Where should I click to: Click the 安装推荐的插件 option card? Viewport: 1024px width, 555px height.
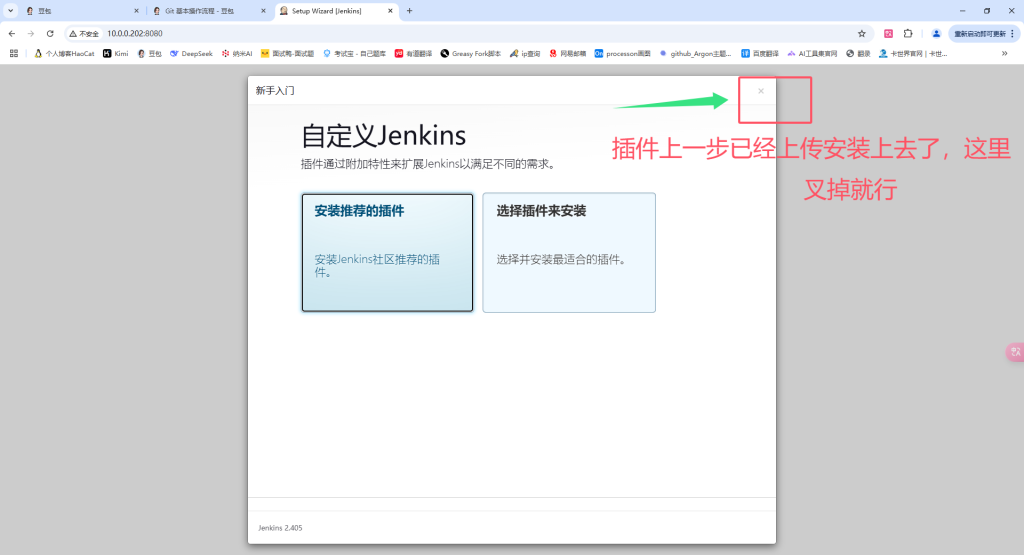pyautogui.click(x=387, y=252)
